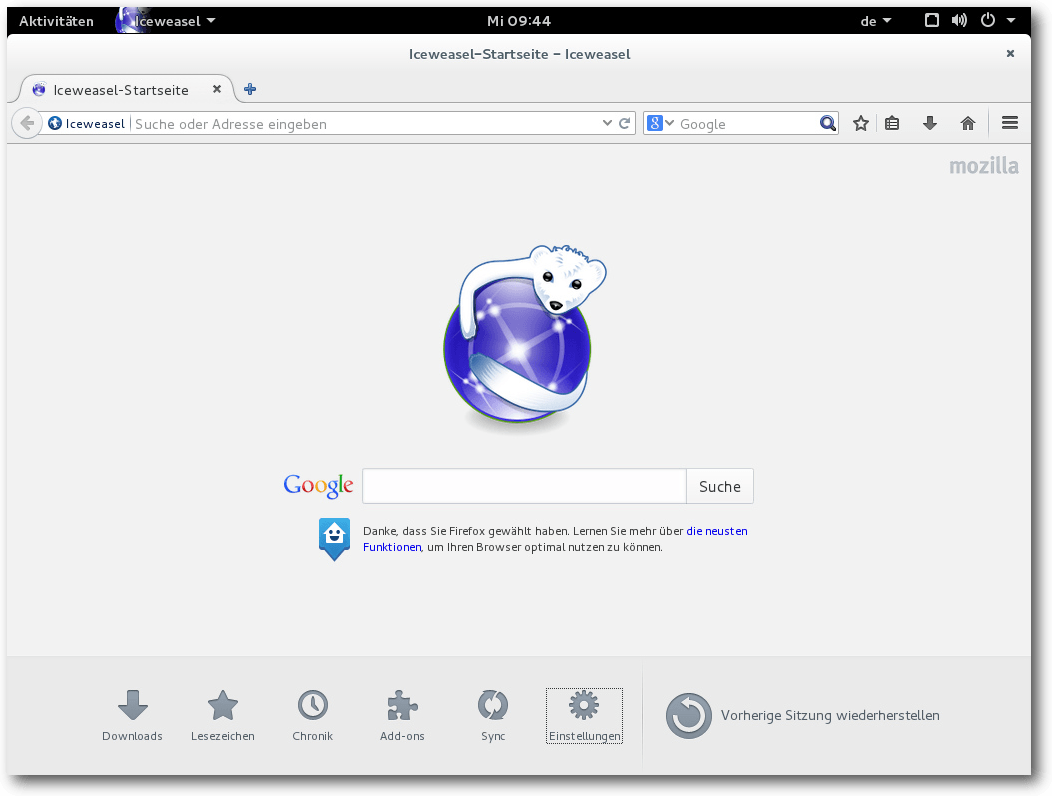Open the de keyboard layout dropdown

point(876,21)
